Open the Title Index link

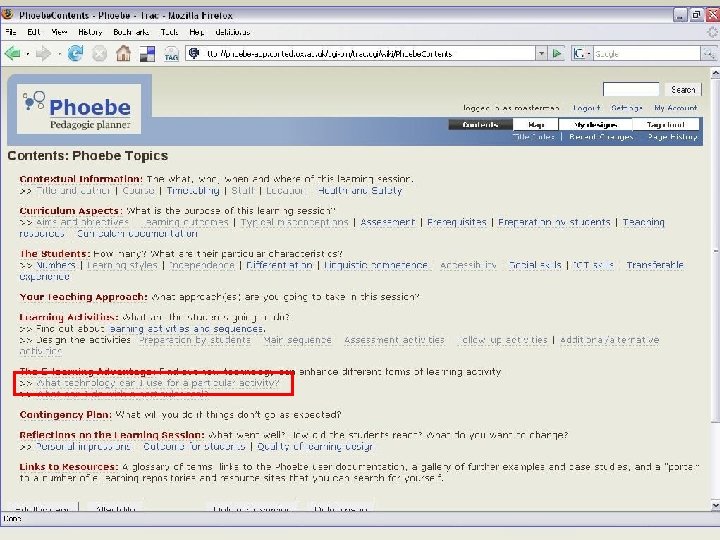pyautogui.click(x=534, y=136)
